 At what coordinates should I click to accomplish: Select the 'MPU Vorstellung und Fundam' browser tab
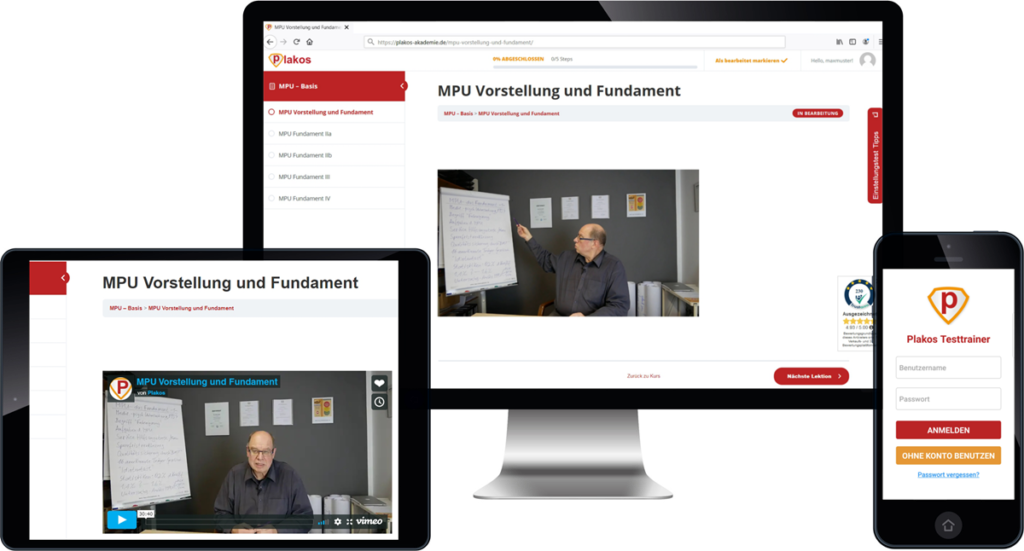[306, 27]
